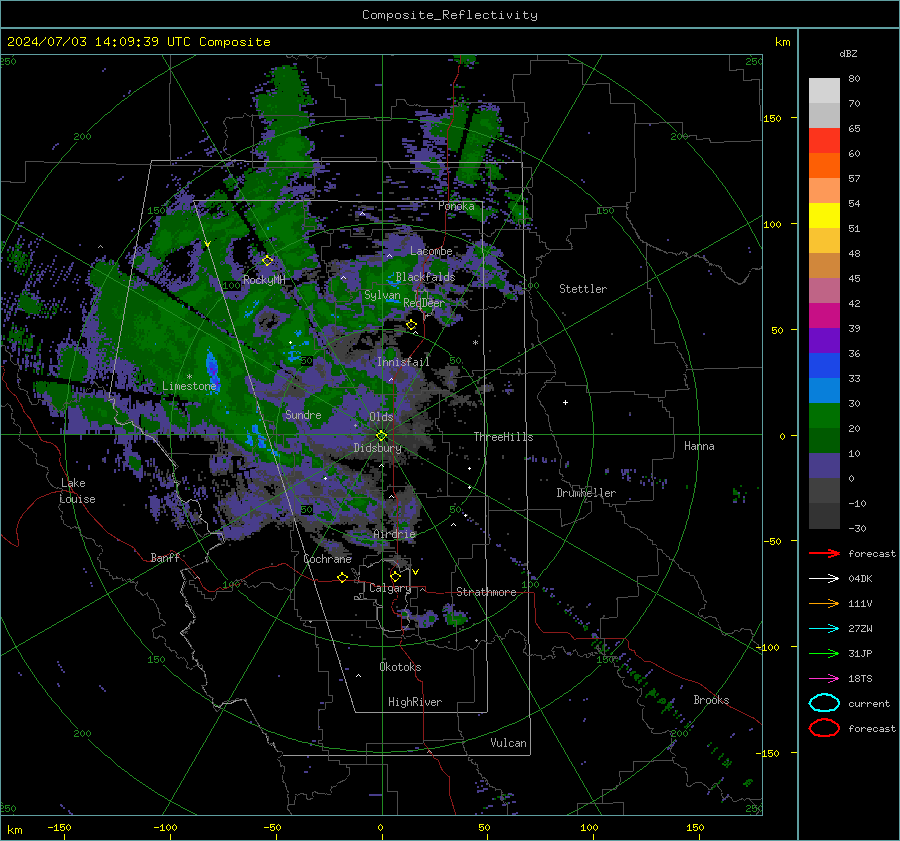Pick the pink 42-45 dBZ legend swatch
The image size is (900, 841).
pyautogui.click(x=824, y=290)
